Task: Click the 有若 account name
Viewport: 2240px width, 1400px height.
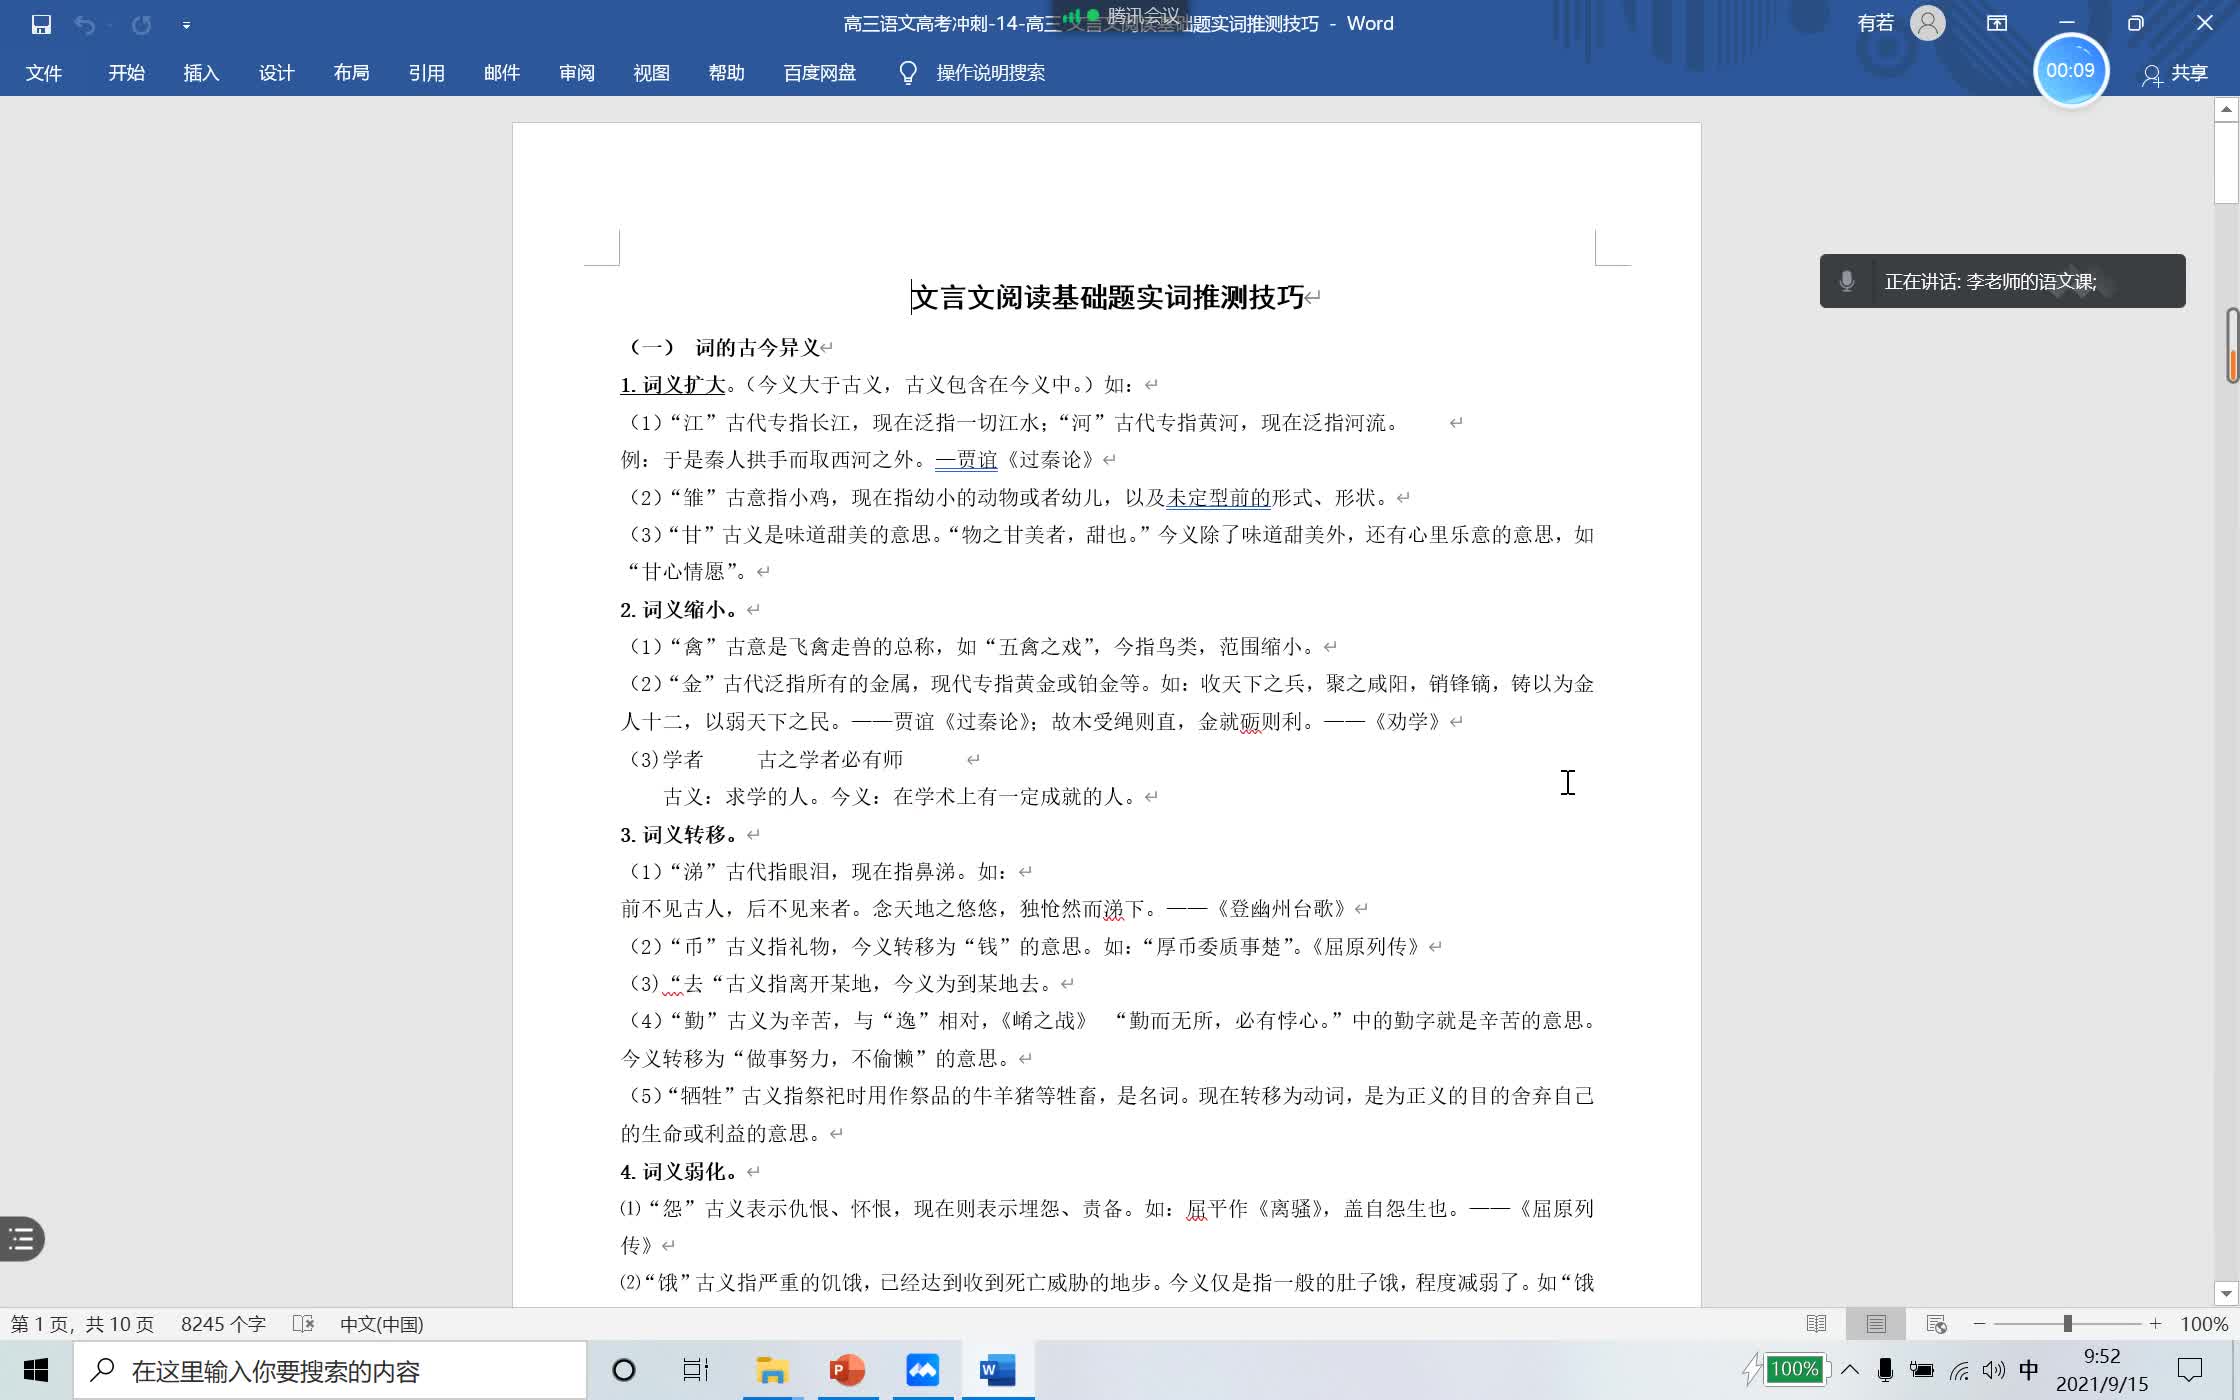Action: [1875, 23]
